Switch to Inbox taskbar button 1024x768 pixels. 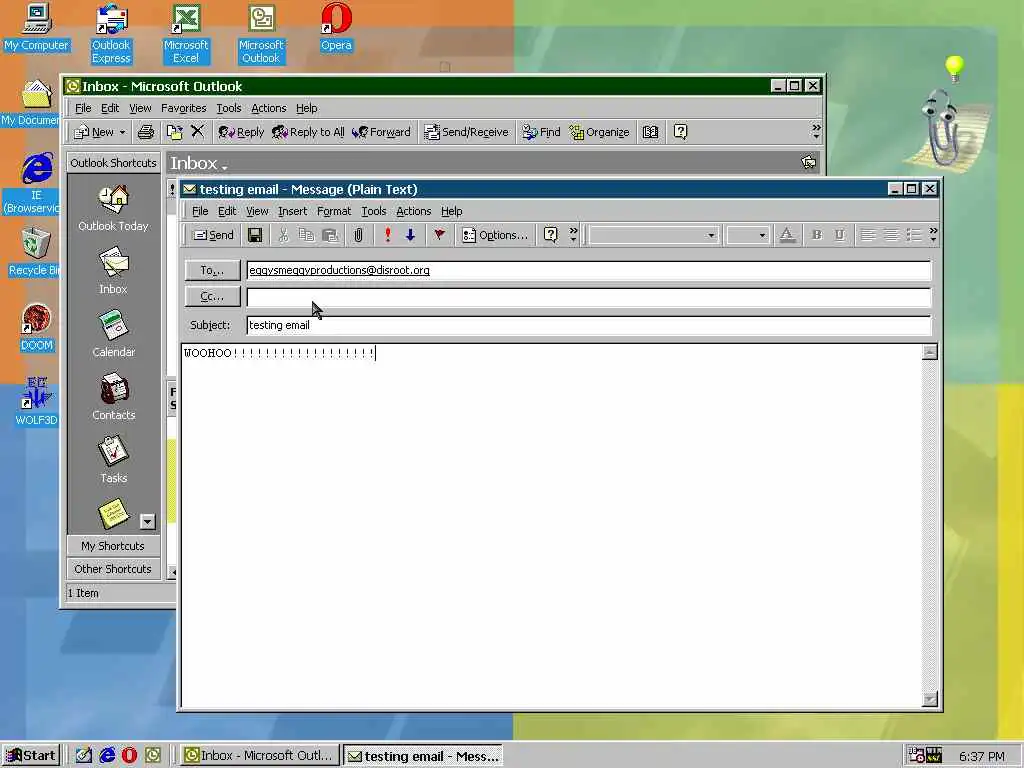[260, 756]
